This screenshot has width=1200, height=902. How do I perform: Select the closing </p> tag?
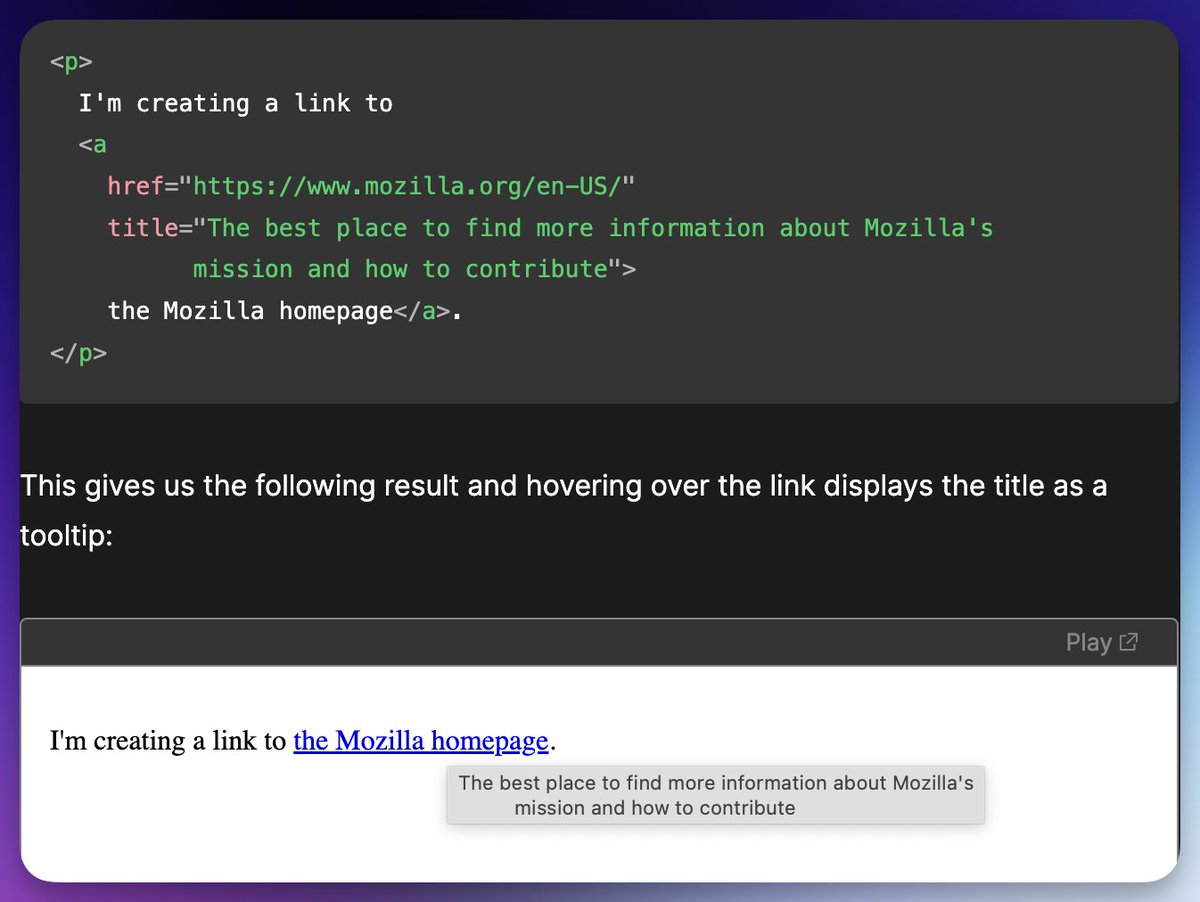click(77, 353)
